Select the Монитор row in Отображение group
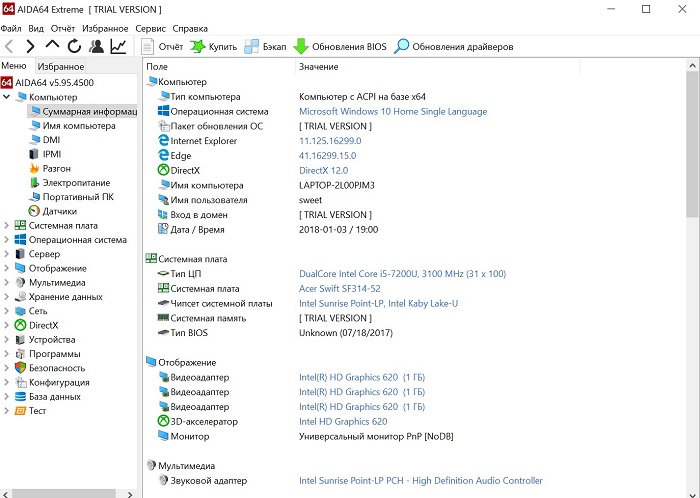The width and height of the screenshot is (700, 498). pos(305,436)
